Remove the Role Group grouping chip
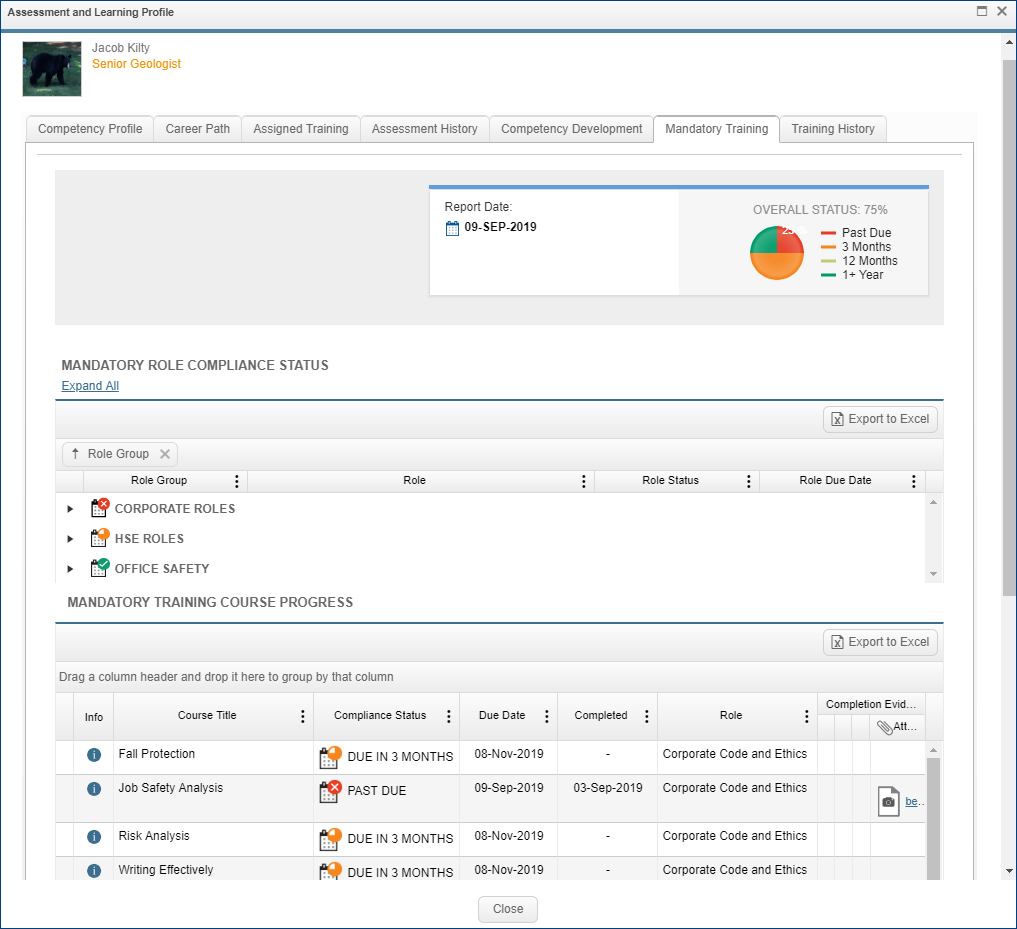 point(165,454)
